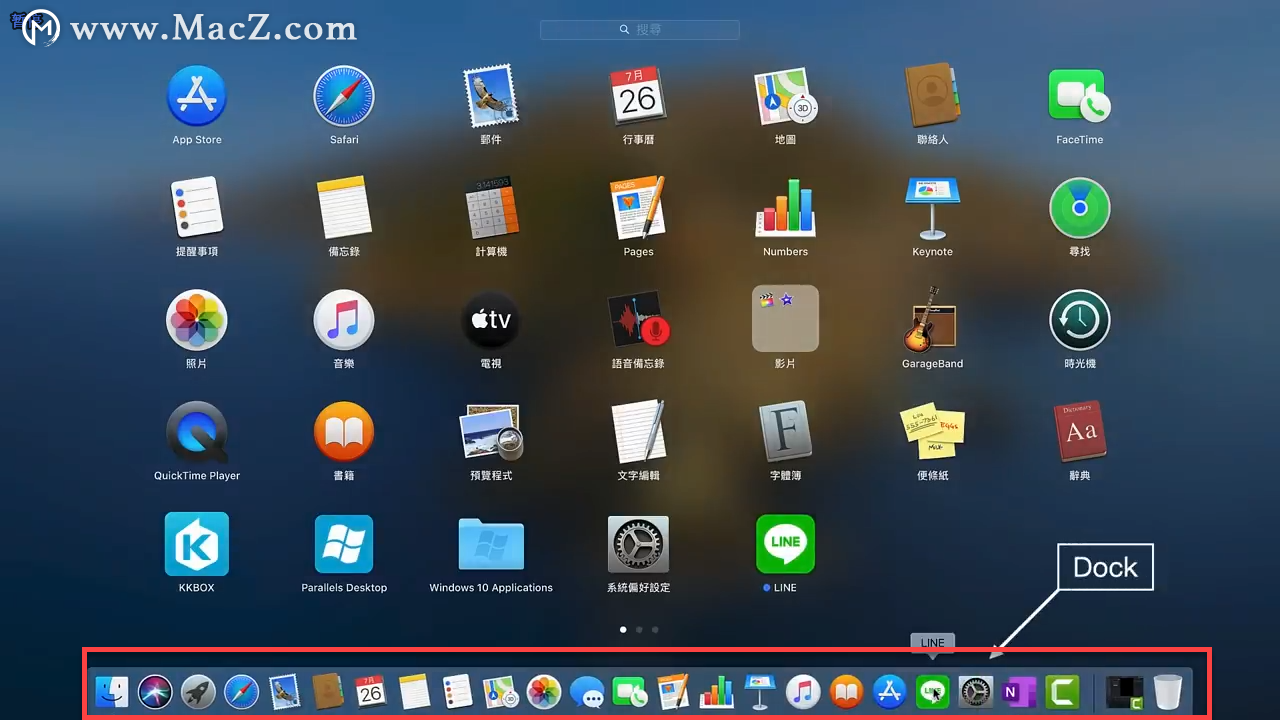Open App Store from the Launchpad grid
The width and height of the screenshot is (1280, 720).
pyautogui.click(x=197, y=97)
